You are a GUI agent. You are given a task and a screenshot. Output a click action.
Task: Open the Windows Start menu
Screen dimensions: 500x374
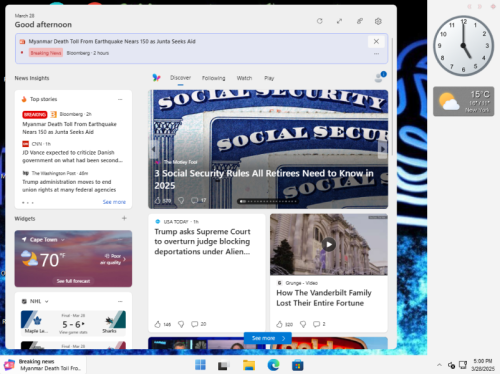[200, 365]
